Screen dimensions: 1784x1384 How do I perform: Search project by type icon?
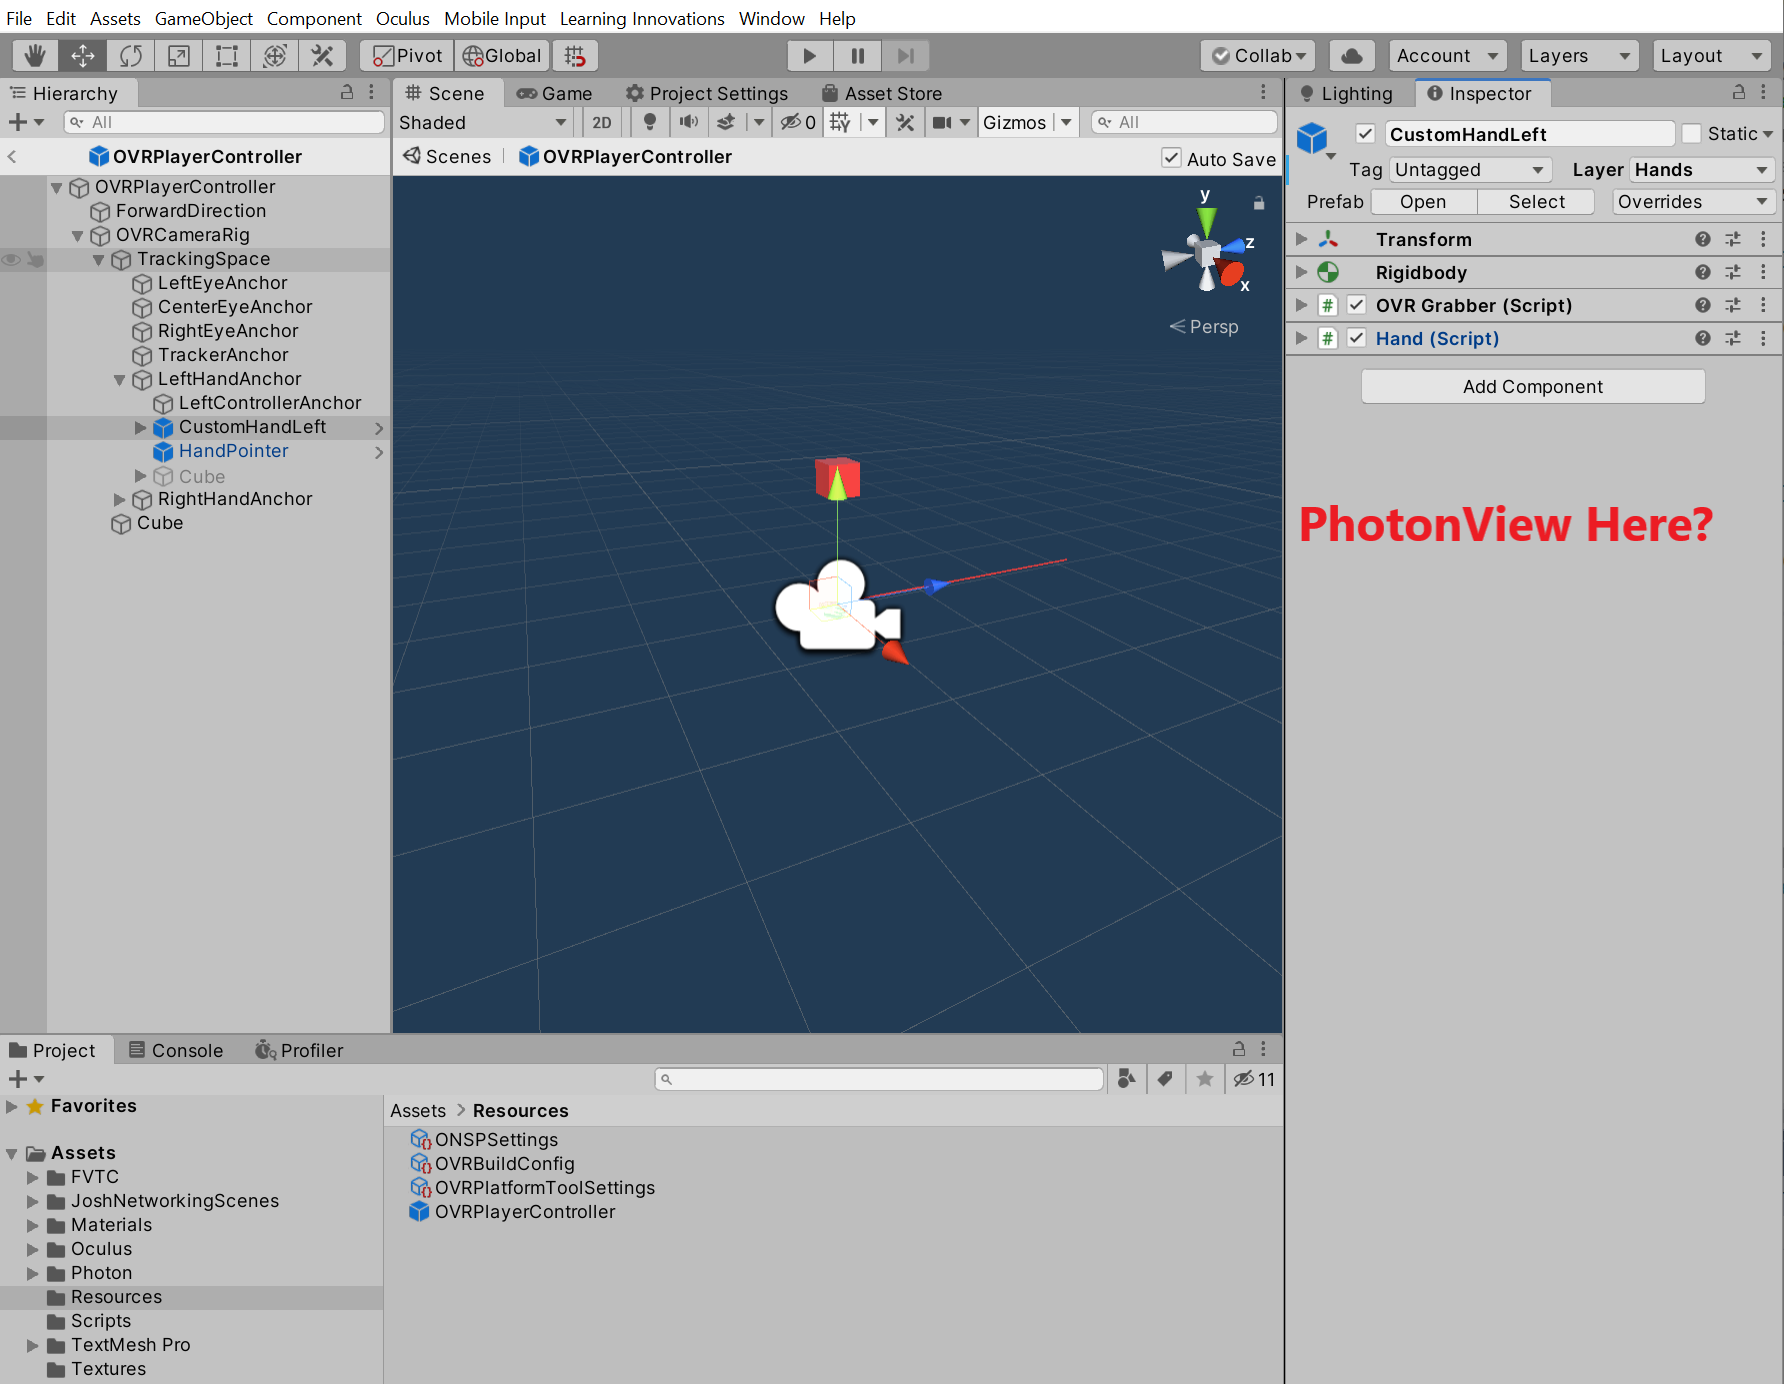(x=1127, y=1078)
